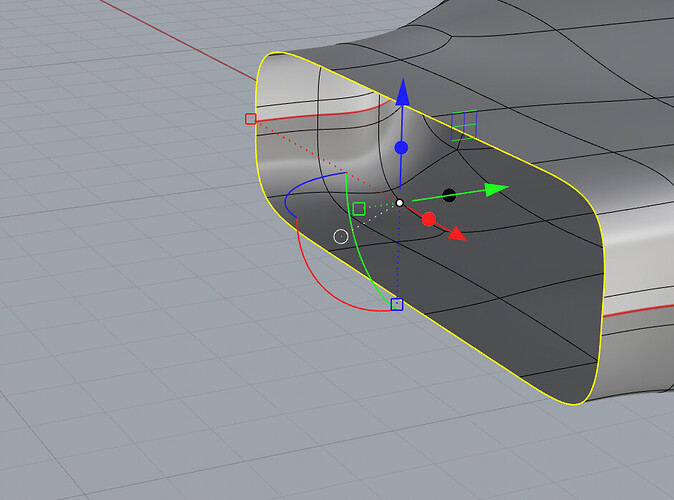Click the blue Z-axis move arrow
Image resolution: width=674 pixels, height=500 pixels.
402,92
